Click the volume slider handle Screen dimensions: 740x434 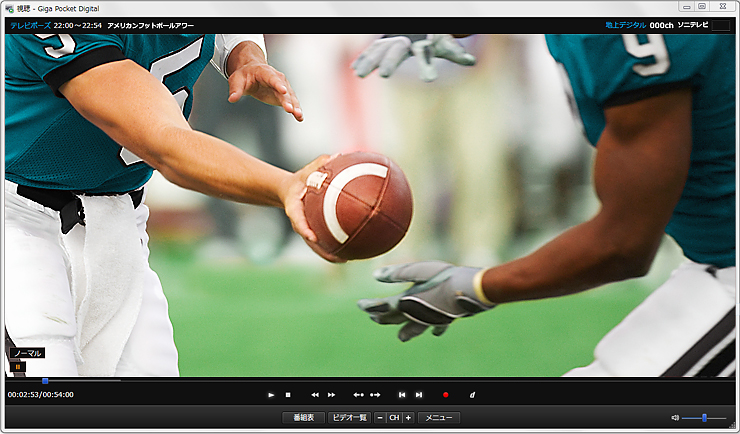(x=705, y=417)
